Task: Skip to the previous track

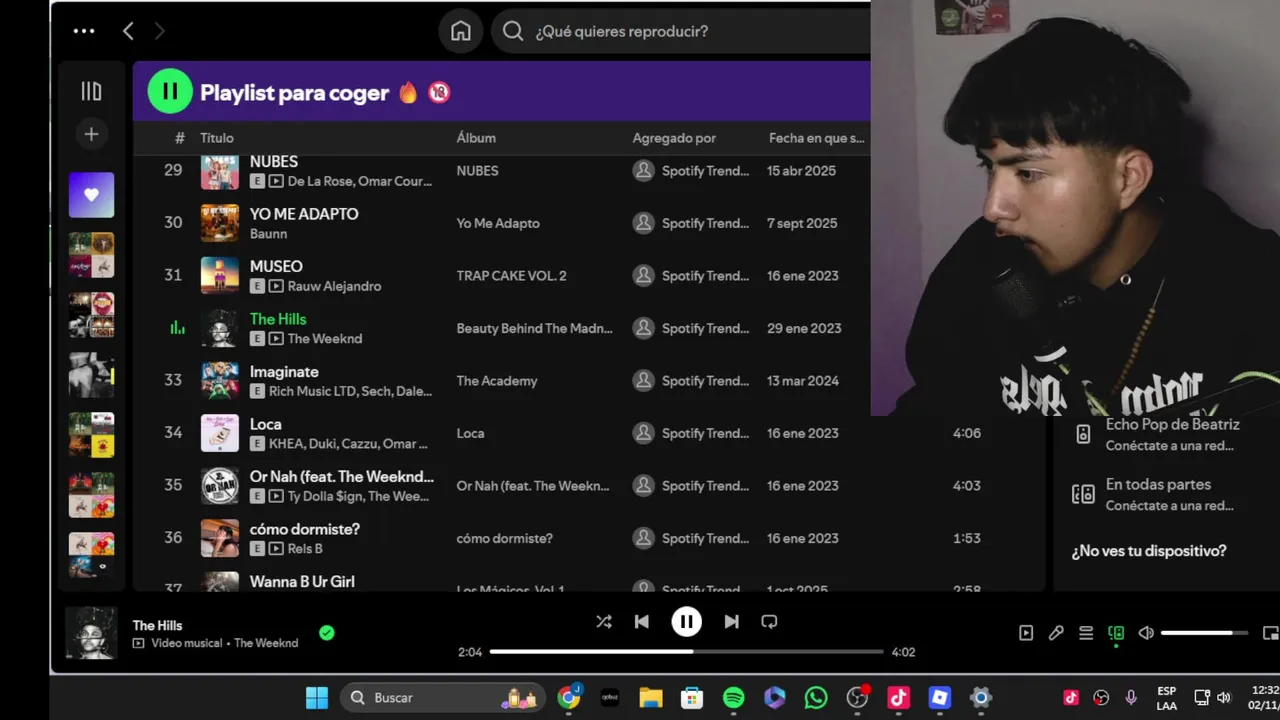Action: click(x=642, y=621)
